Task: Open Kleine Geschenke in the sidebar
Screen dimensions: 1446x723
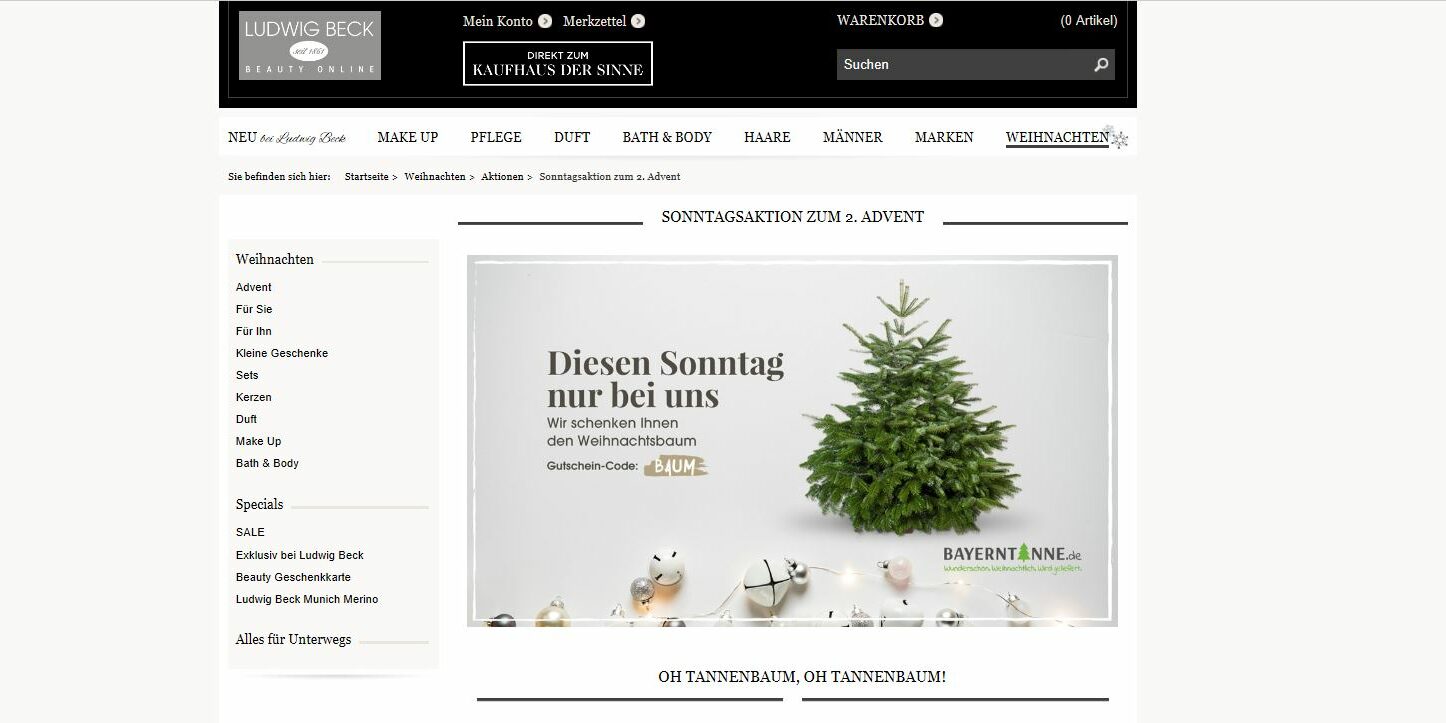Action: click(282, 353)
